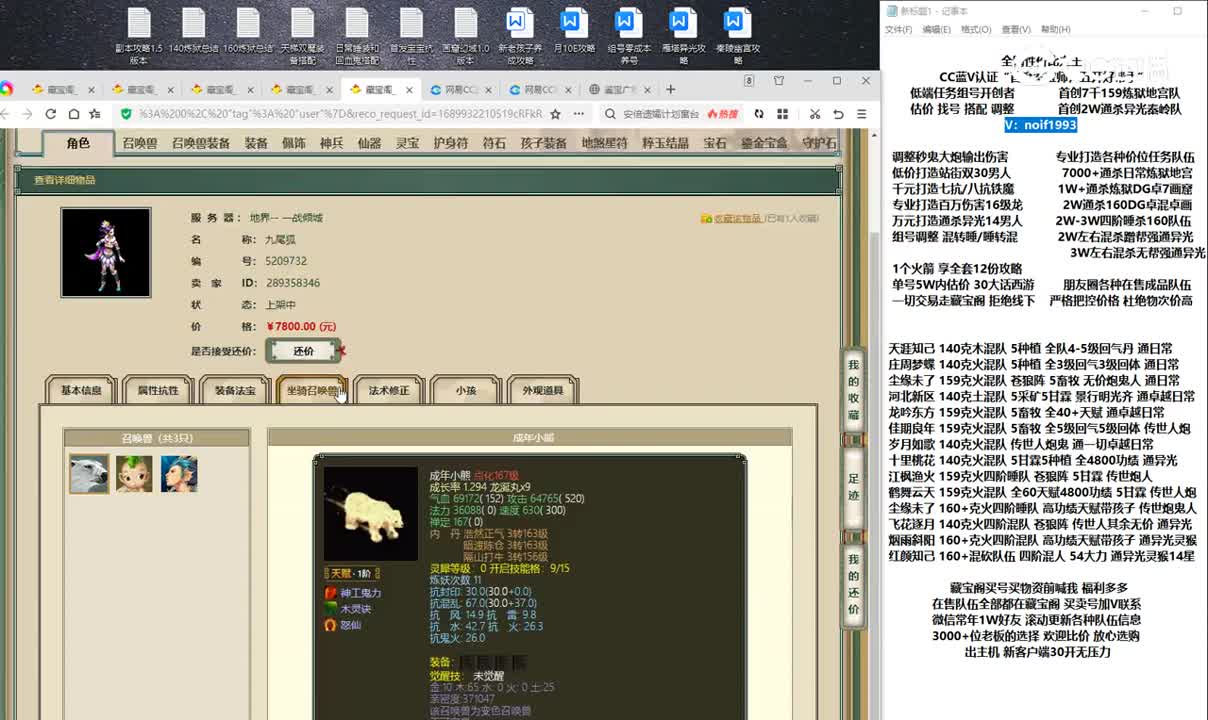Click the 还价 bargain button
Screen dimensions: 1208x720
304,351
